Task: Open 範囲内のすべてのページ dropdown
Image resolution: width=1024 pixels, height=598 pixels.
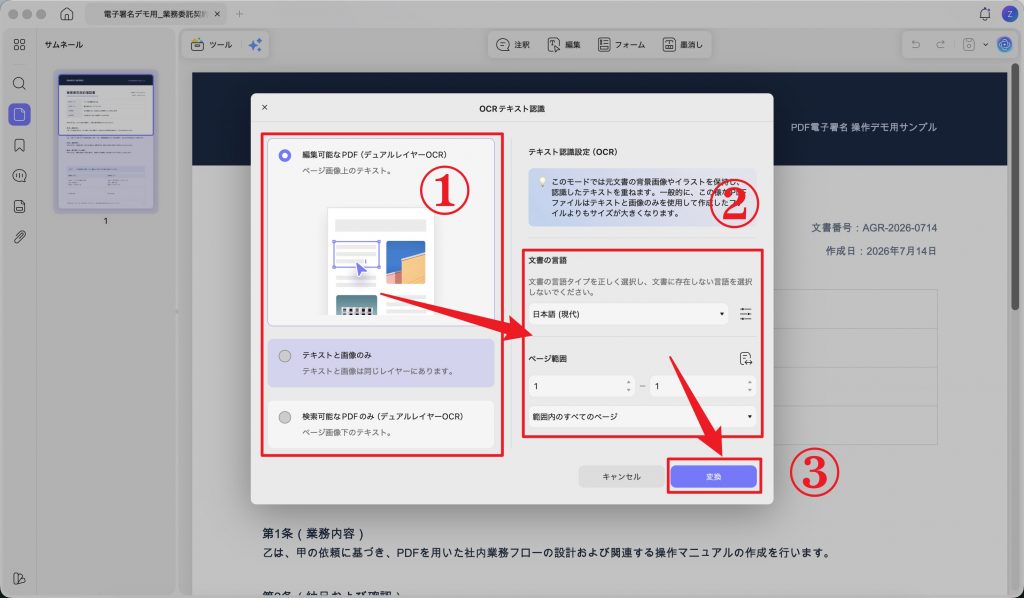Action: click(x=642, y=417)
